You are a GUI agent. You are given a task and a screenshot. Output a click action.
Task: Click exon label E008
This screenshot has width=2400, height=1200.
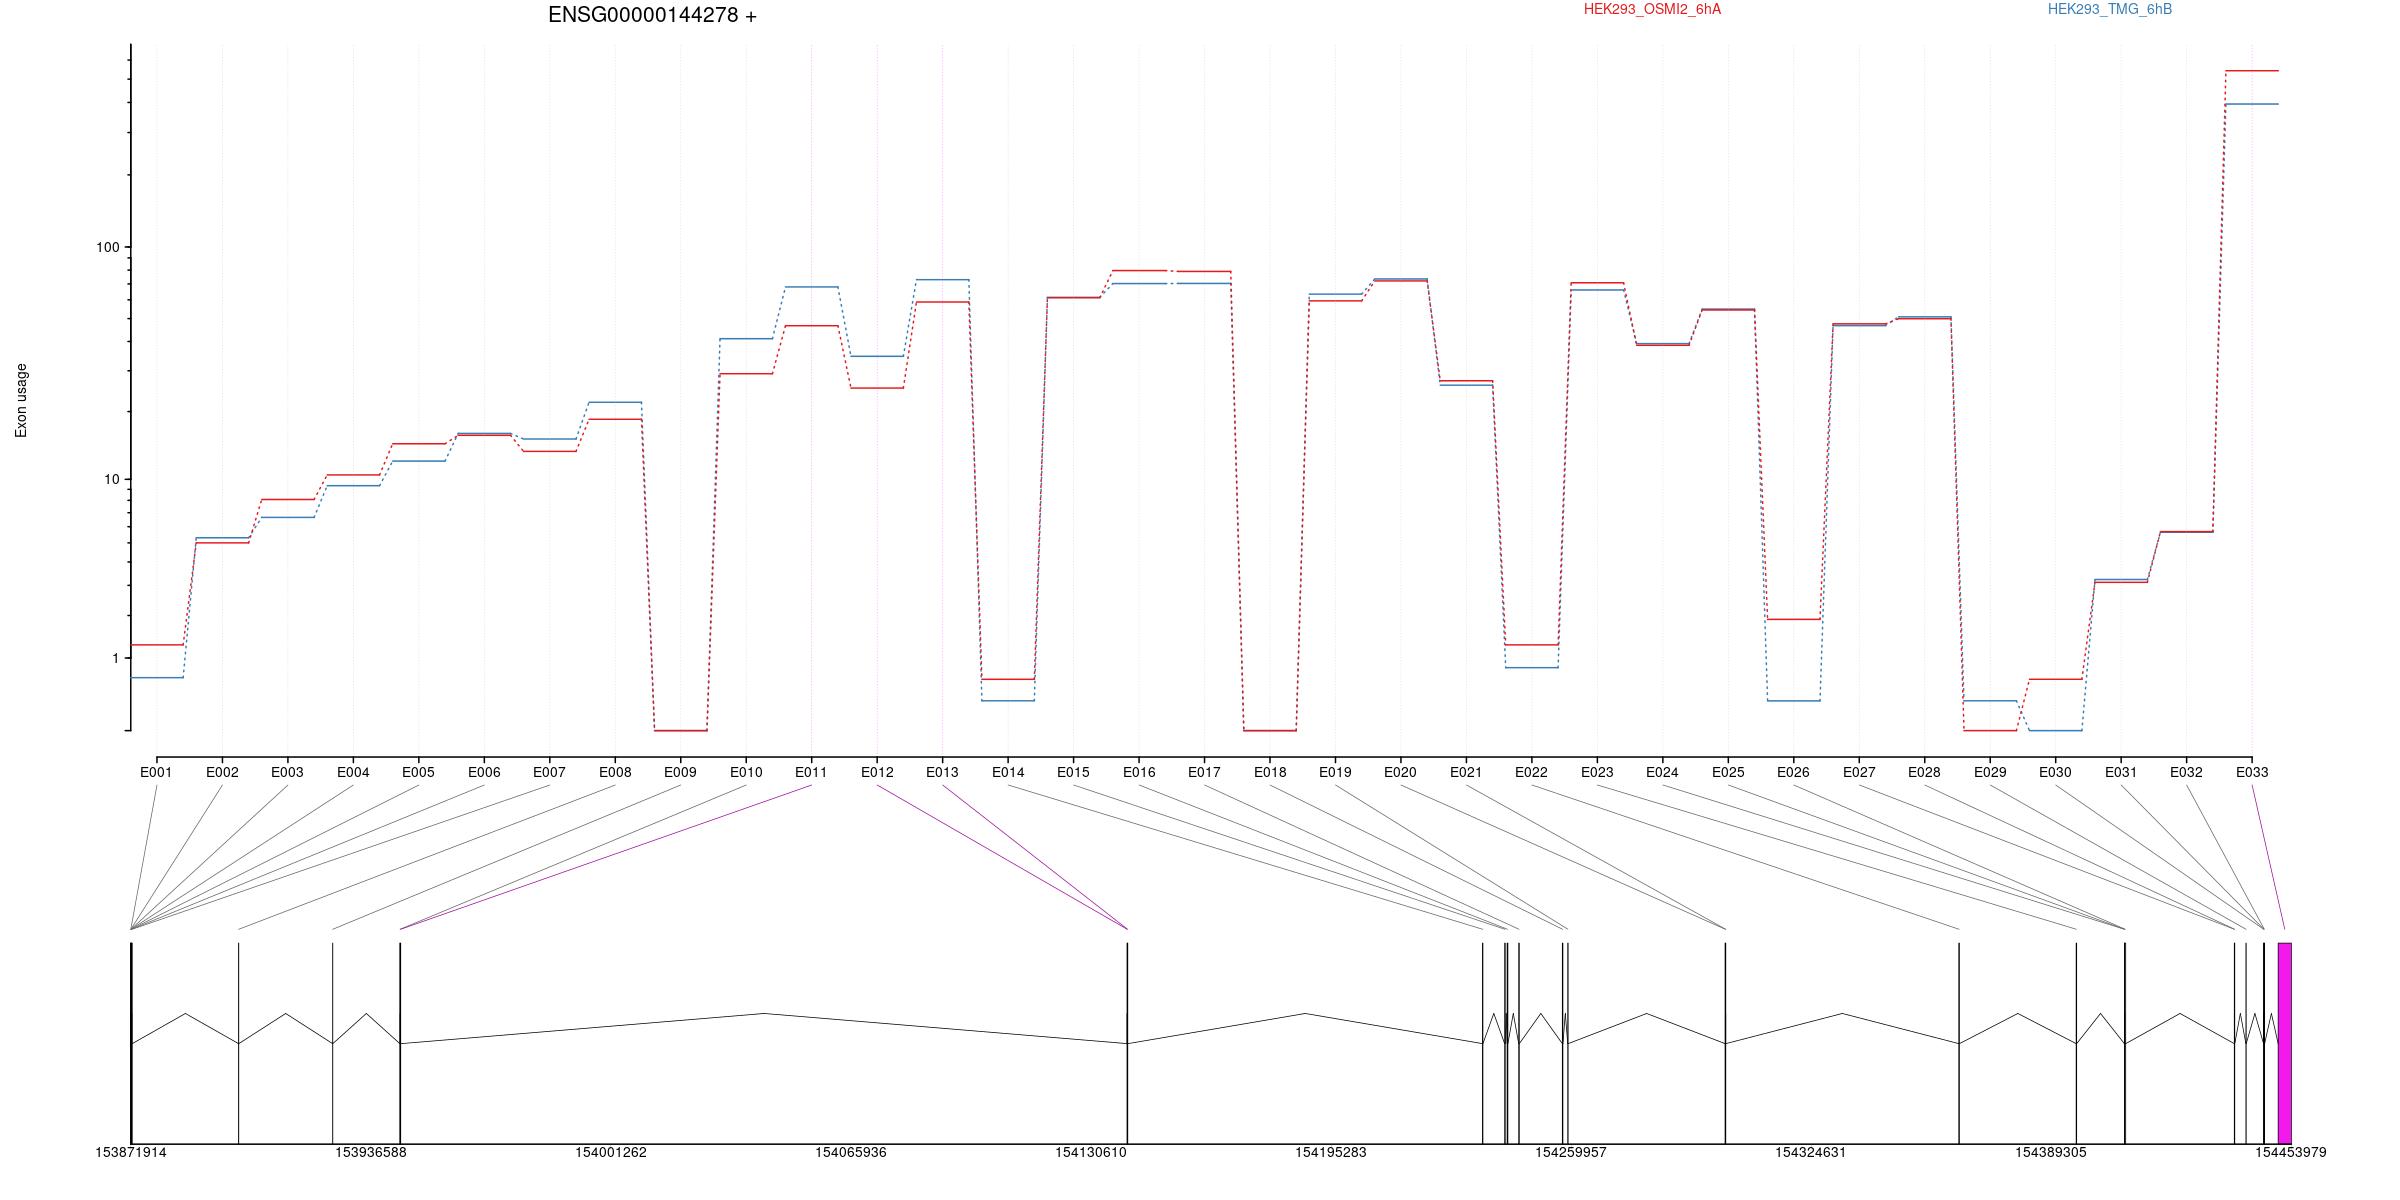tap(615, 772)
